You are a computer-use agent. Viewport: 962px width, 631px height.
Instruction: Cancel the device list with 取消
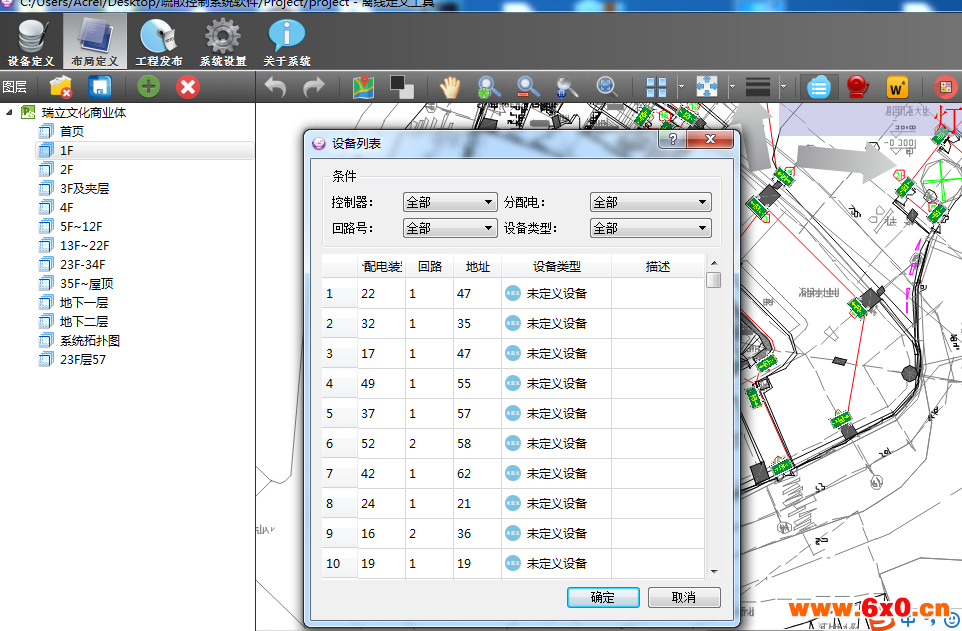[684, 597]
